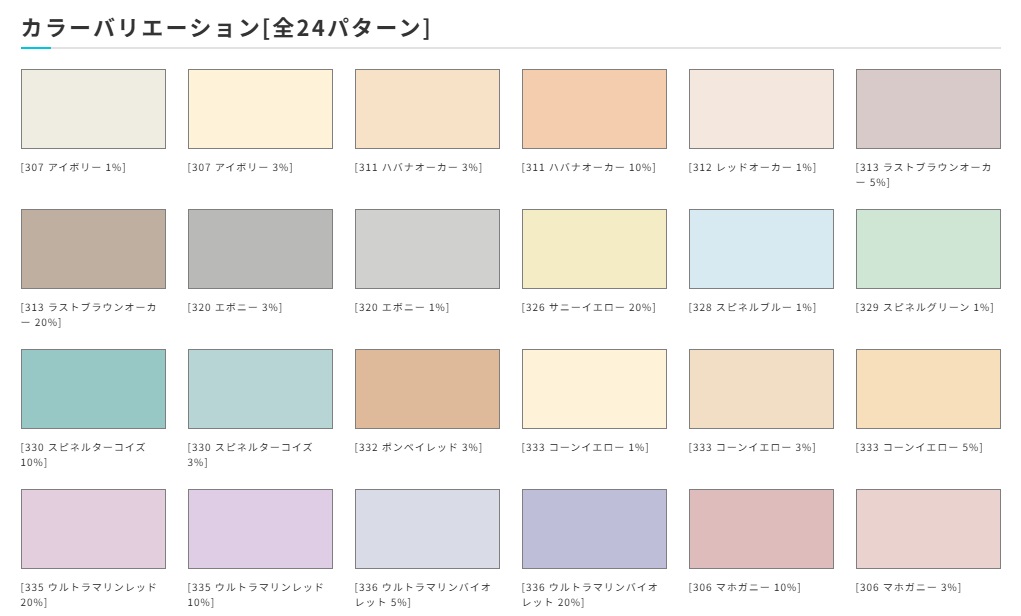Screen dimensions: 1021x616
Task: Choose the 306 マホガニー 10% swatch
Action: click(x=761, y=529)
